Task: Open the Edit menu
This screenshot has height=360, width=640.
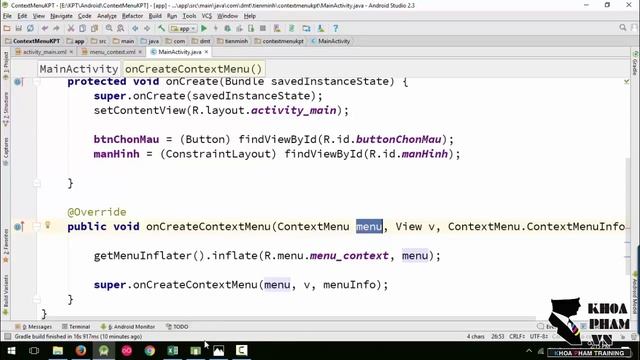Action: point(22,16)
